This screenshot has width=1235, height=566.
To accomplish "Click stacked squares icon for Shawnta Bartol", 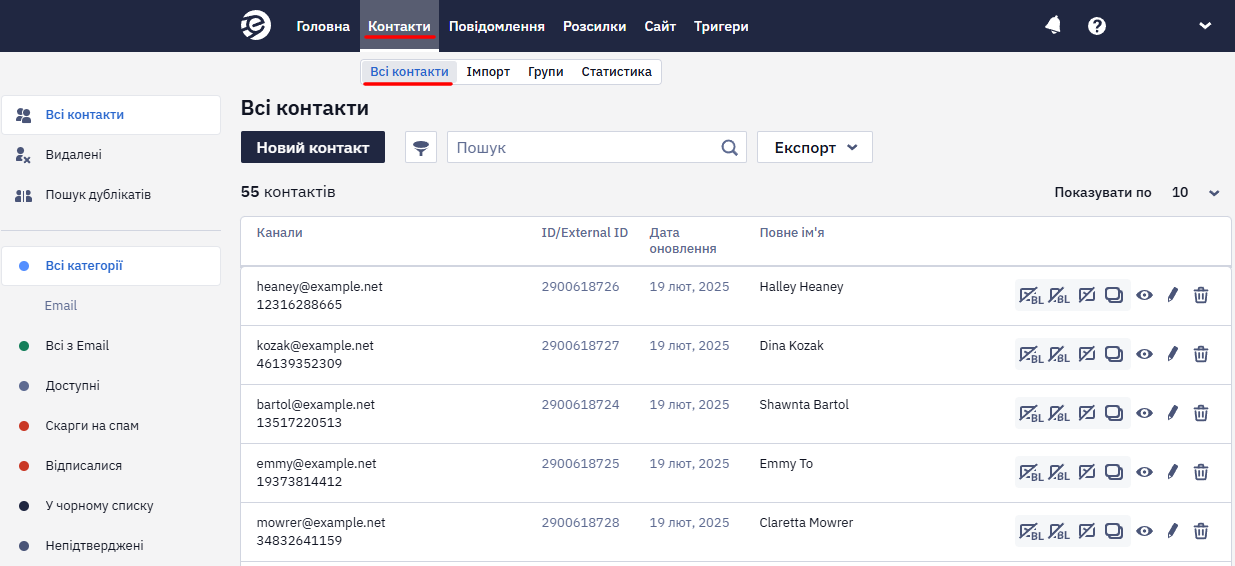I will pyautogui.click(x=1114, y=413).
